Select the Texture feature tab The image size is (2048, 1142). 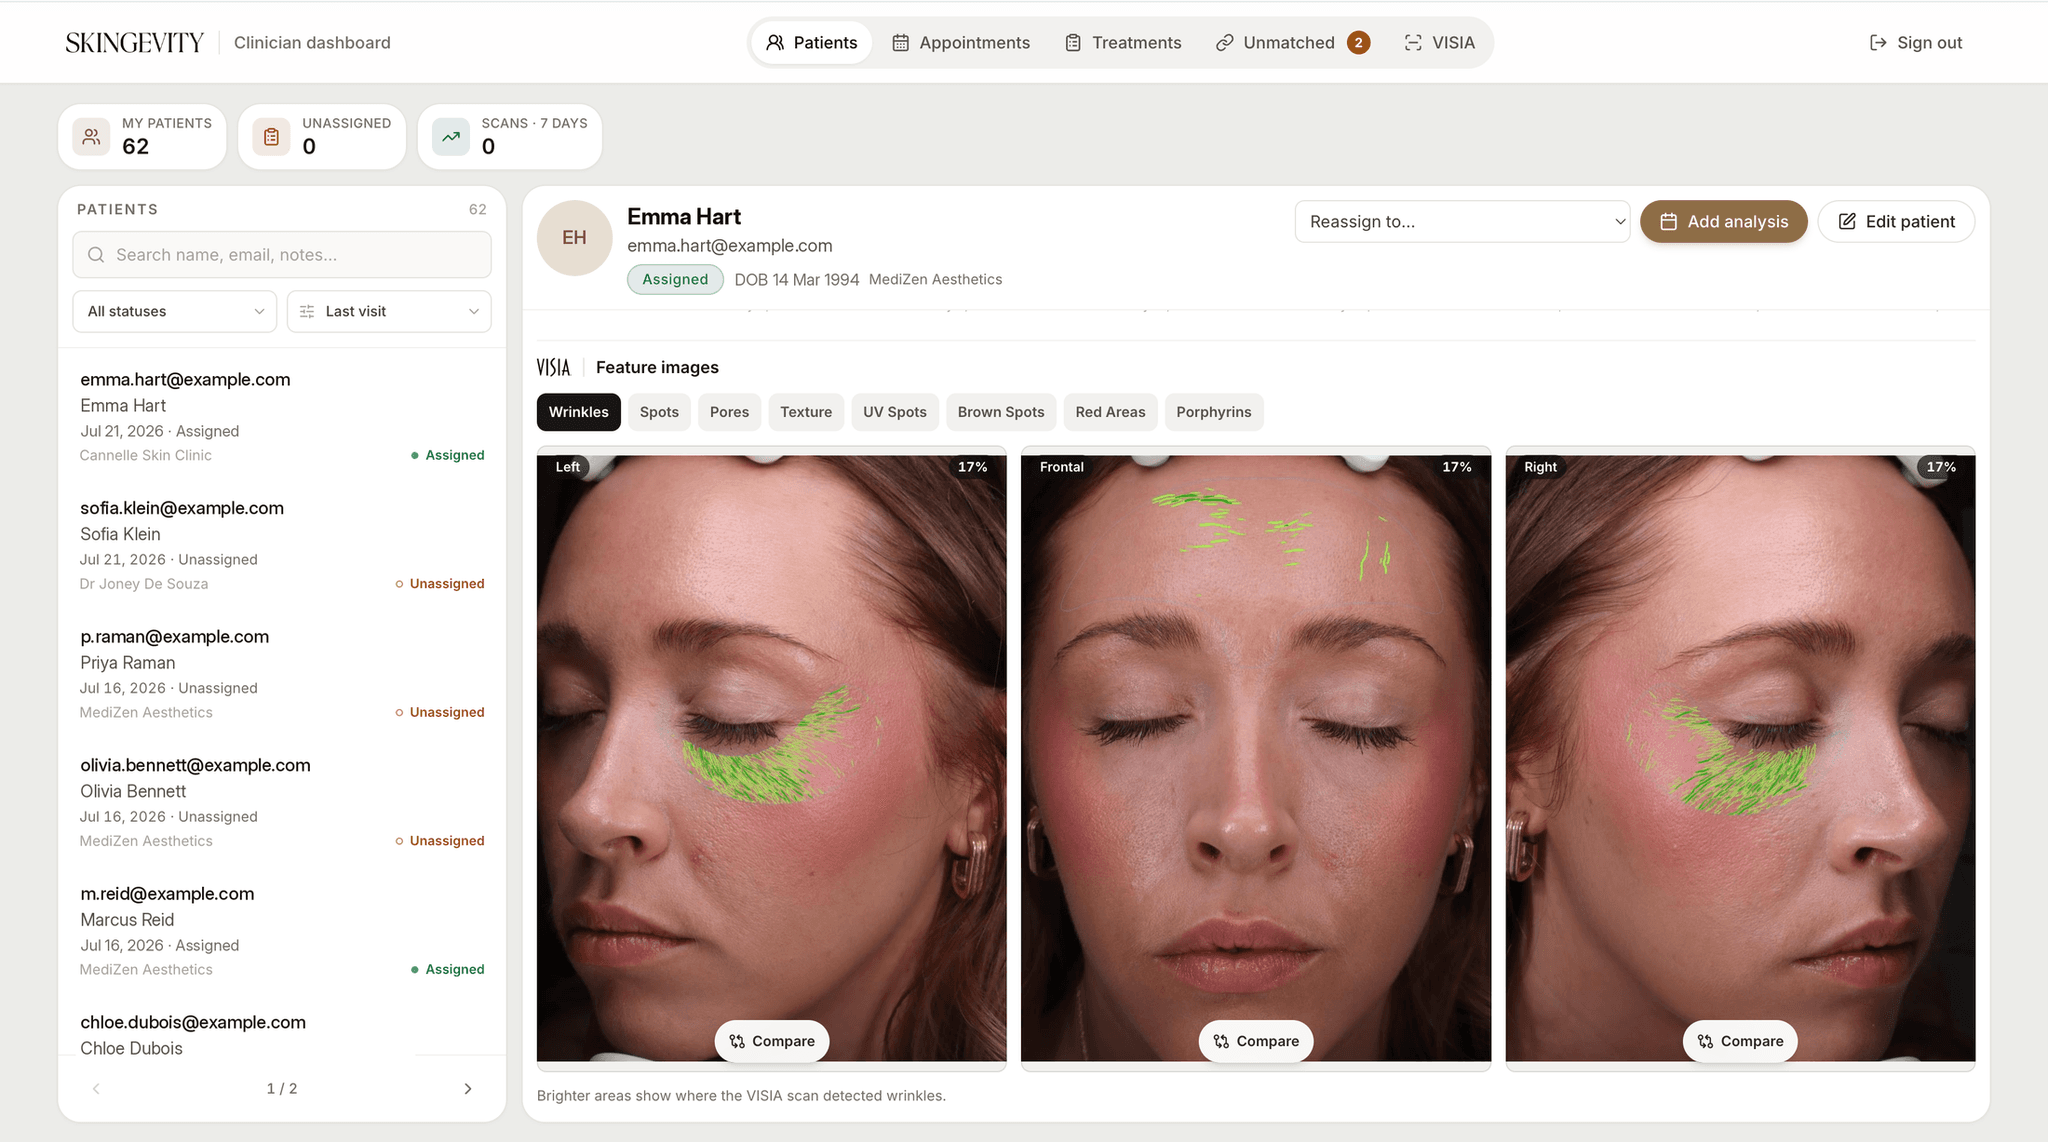806,412
